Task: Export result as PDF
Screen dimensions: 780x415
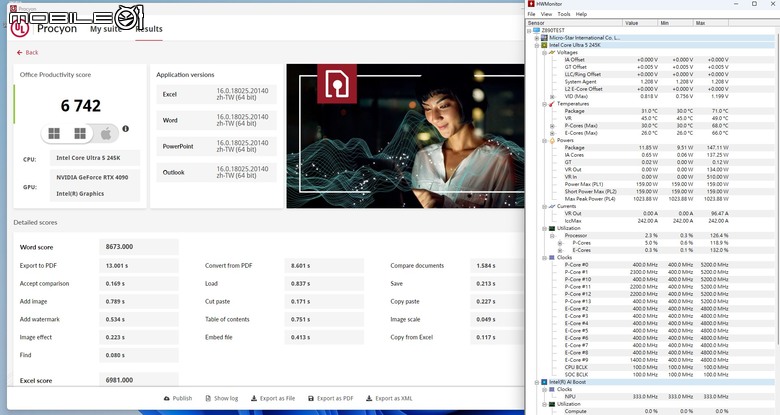Action: pyautogui.click(x=330, y=398)
